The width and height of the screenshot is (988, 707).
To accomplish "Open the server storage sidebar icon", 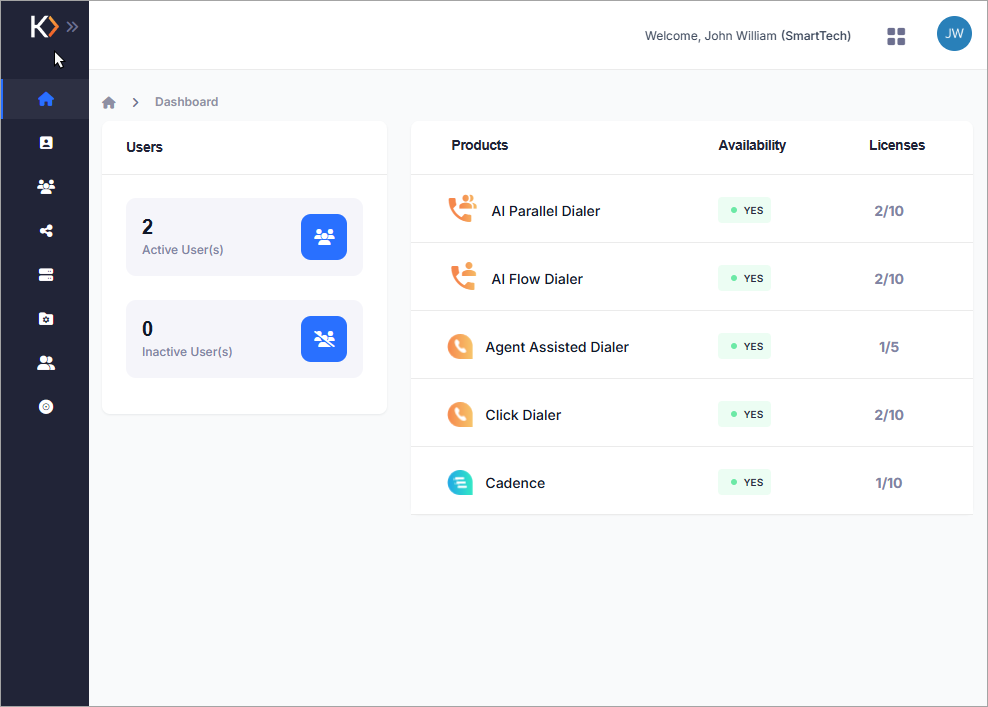I will click(45, 275).
